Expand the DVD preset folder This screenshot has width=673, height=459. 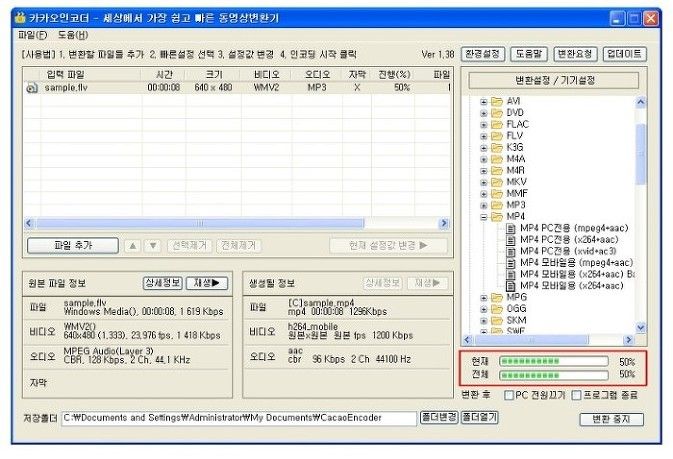tap(484, 113)
